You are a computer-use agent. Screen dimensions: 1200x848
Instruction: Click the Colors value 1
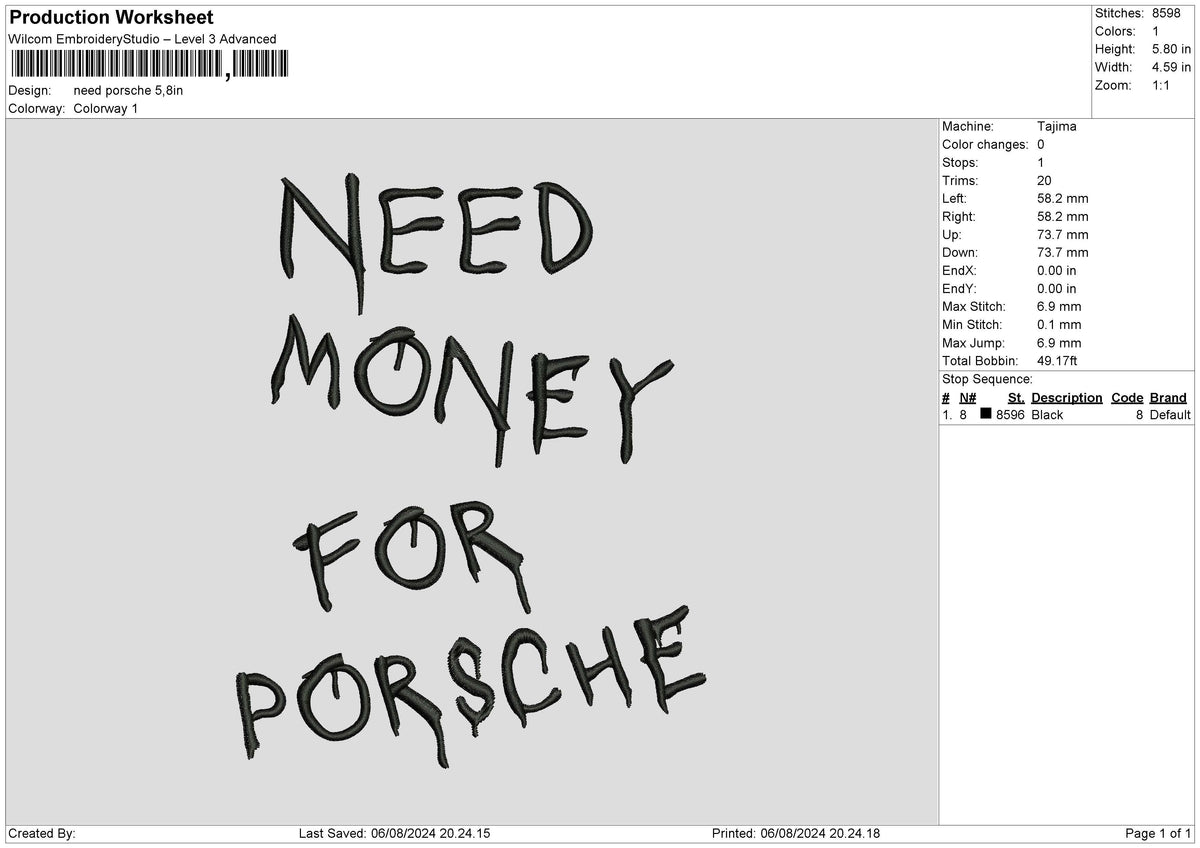[x=1156, y=31]
